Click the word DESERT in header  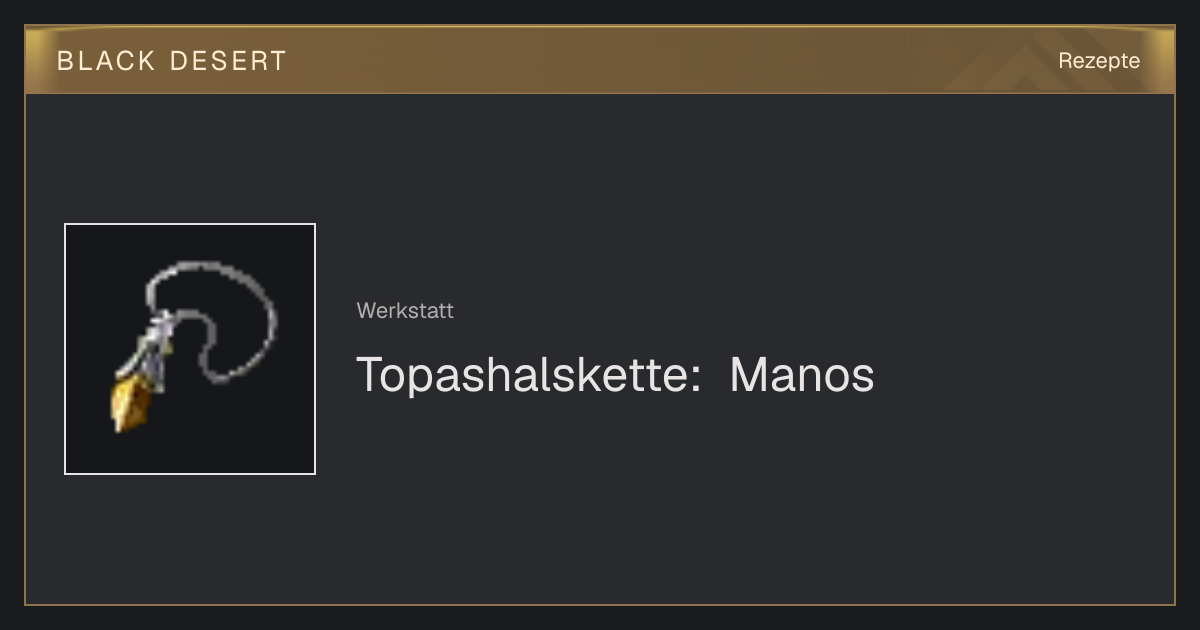228,61
